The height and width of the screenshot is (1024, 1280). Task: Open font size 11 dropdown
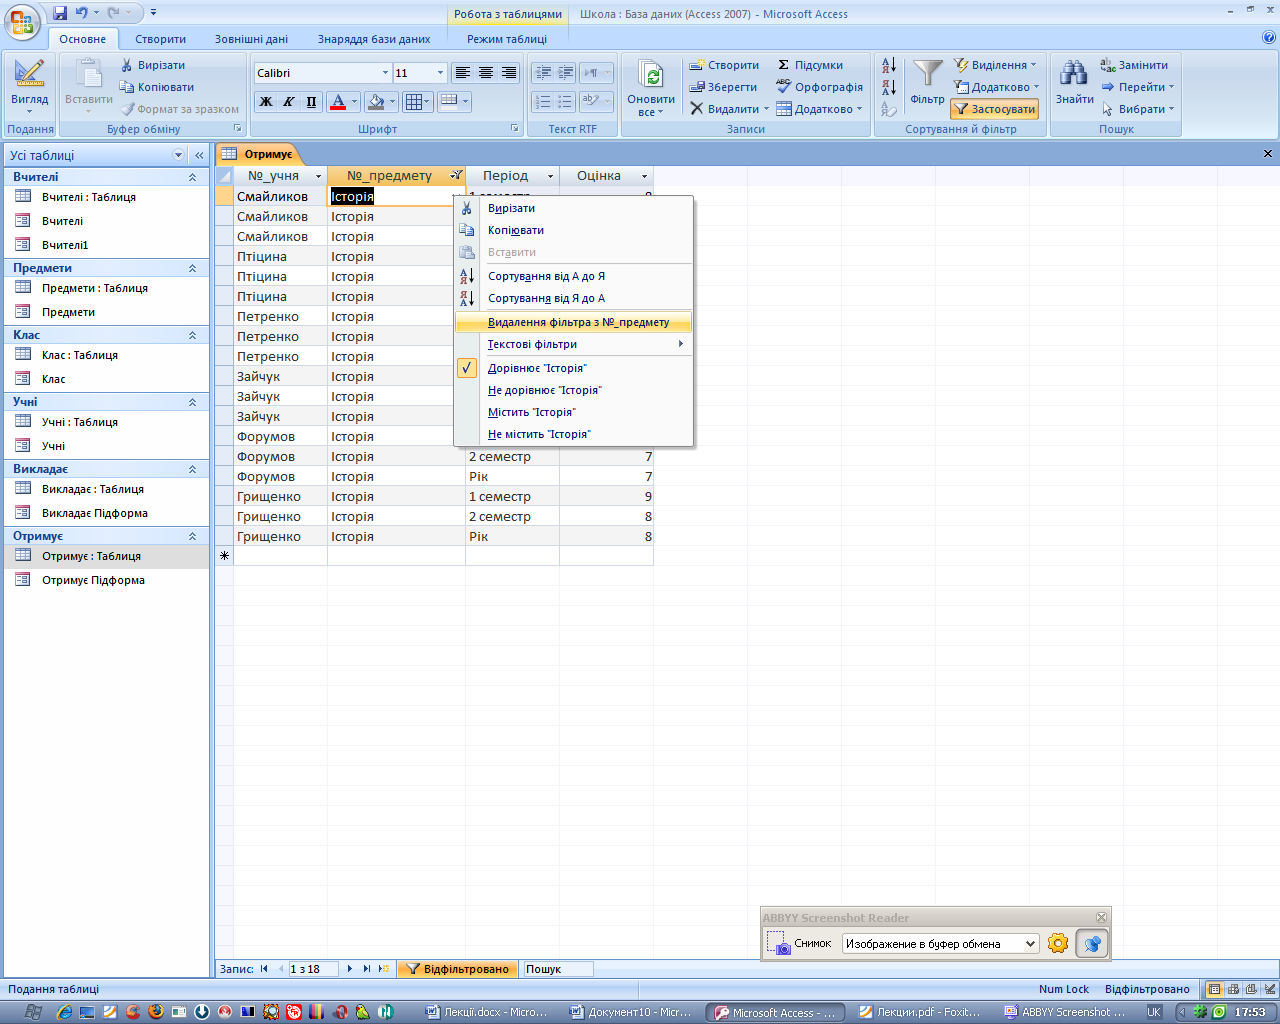pyautogui.click(x=440, y=73)
